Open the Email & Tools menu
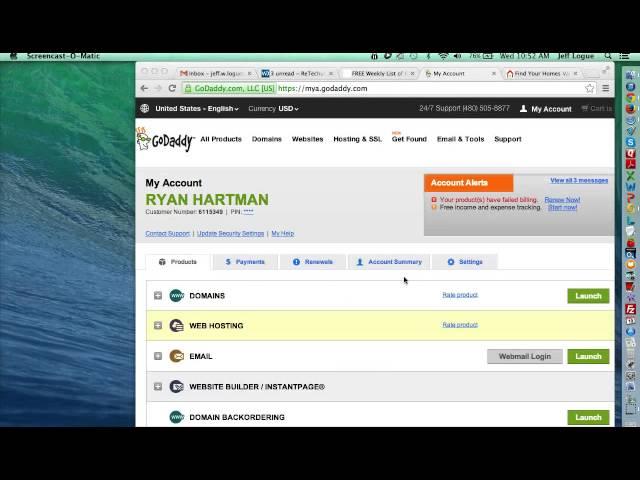 click(x=460, y=139)
